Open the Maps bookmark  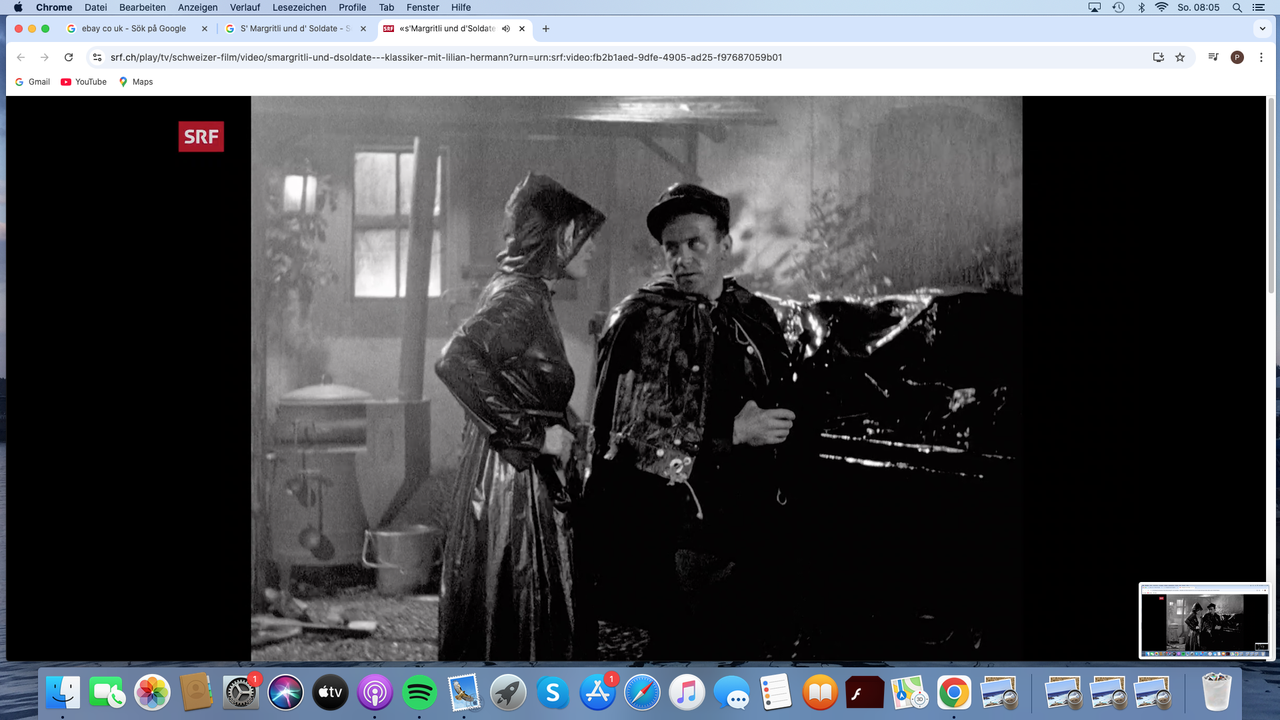[135, 82]
